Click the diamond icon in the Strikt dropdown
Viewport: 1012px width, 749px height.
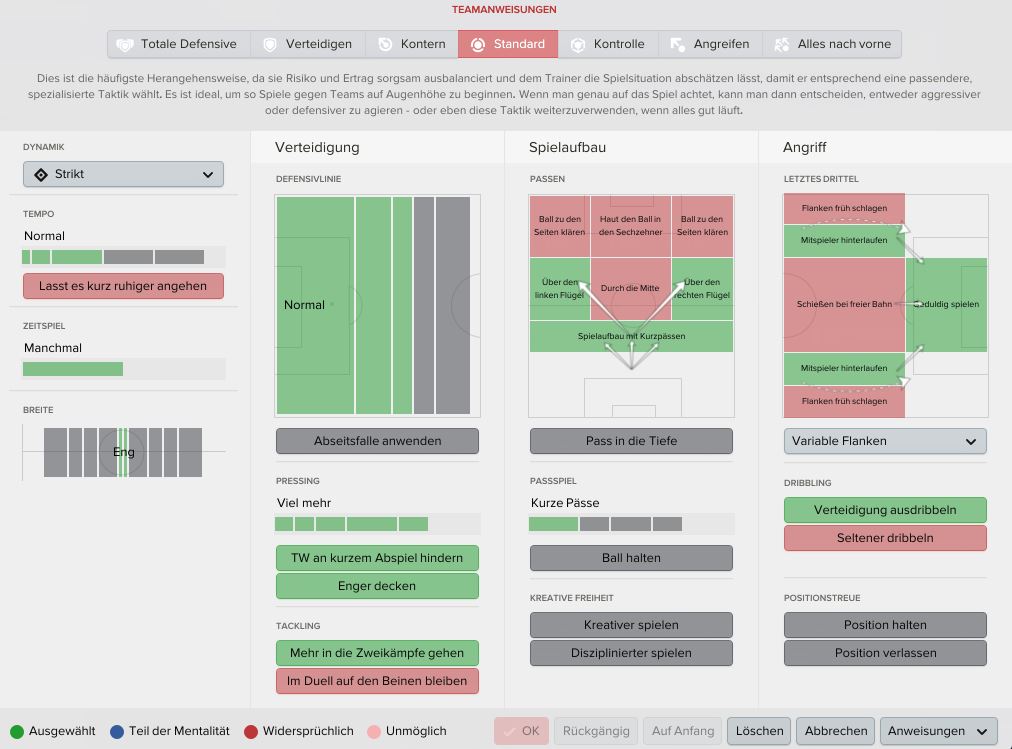pos(41,175)
